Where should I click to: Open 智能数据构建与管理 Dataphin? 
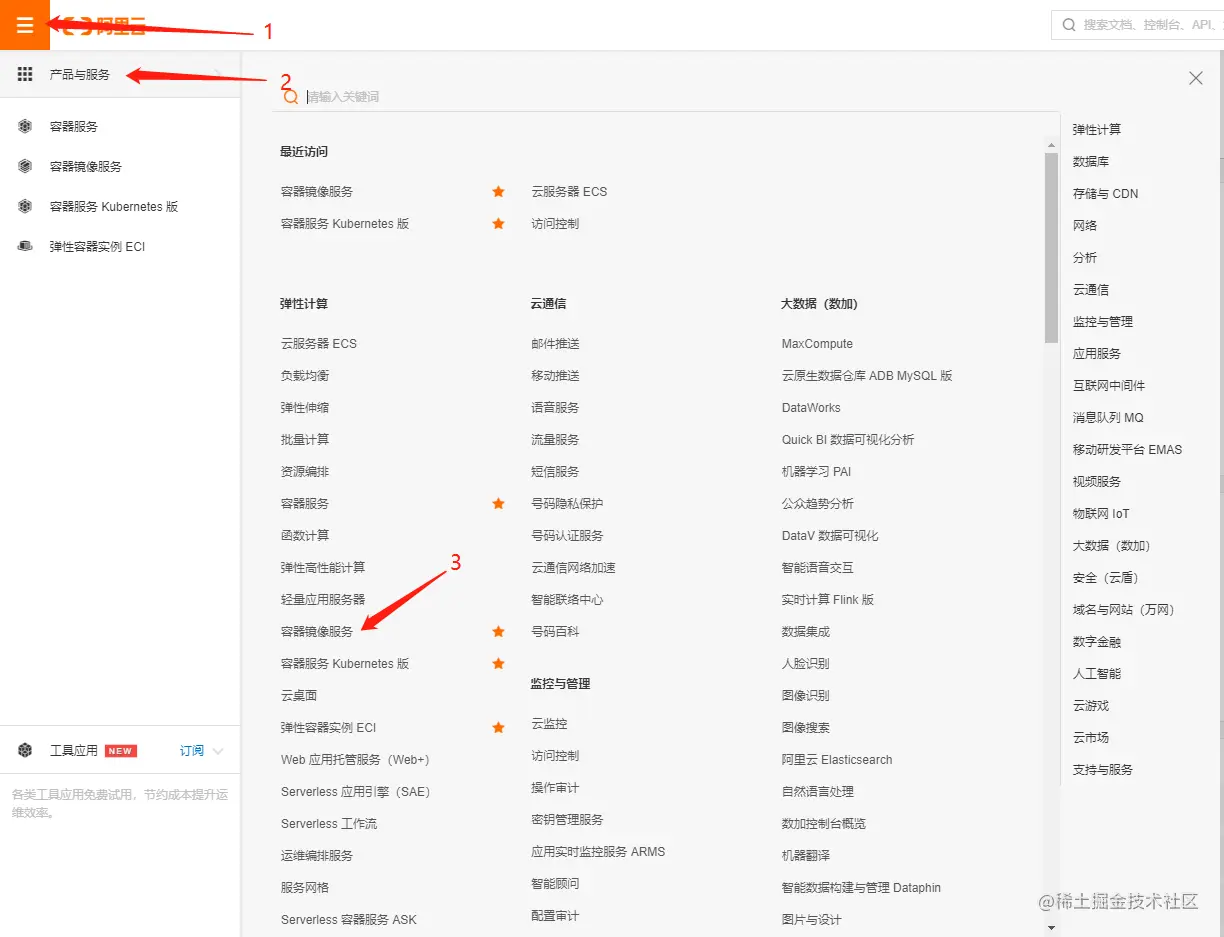click(x=861, y=887)
